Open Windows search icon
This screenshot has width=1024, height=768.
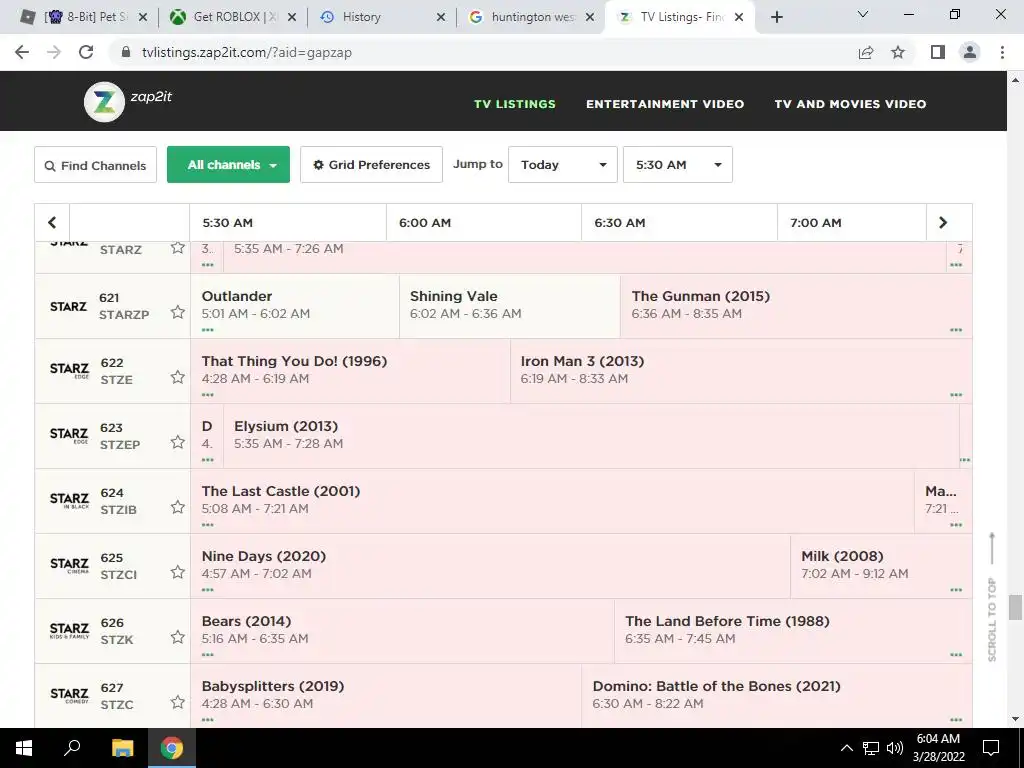(72, 747)
